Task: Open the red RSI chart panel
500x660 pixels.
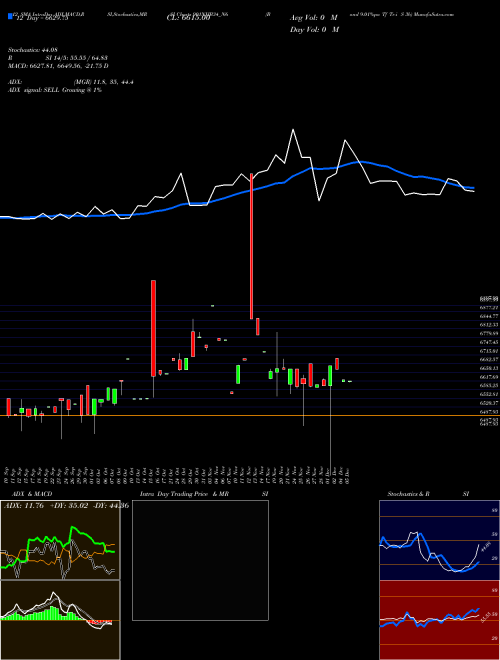Action: (x=439, y=620)
